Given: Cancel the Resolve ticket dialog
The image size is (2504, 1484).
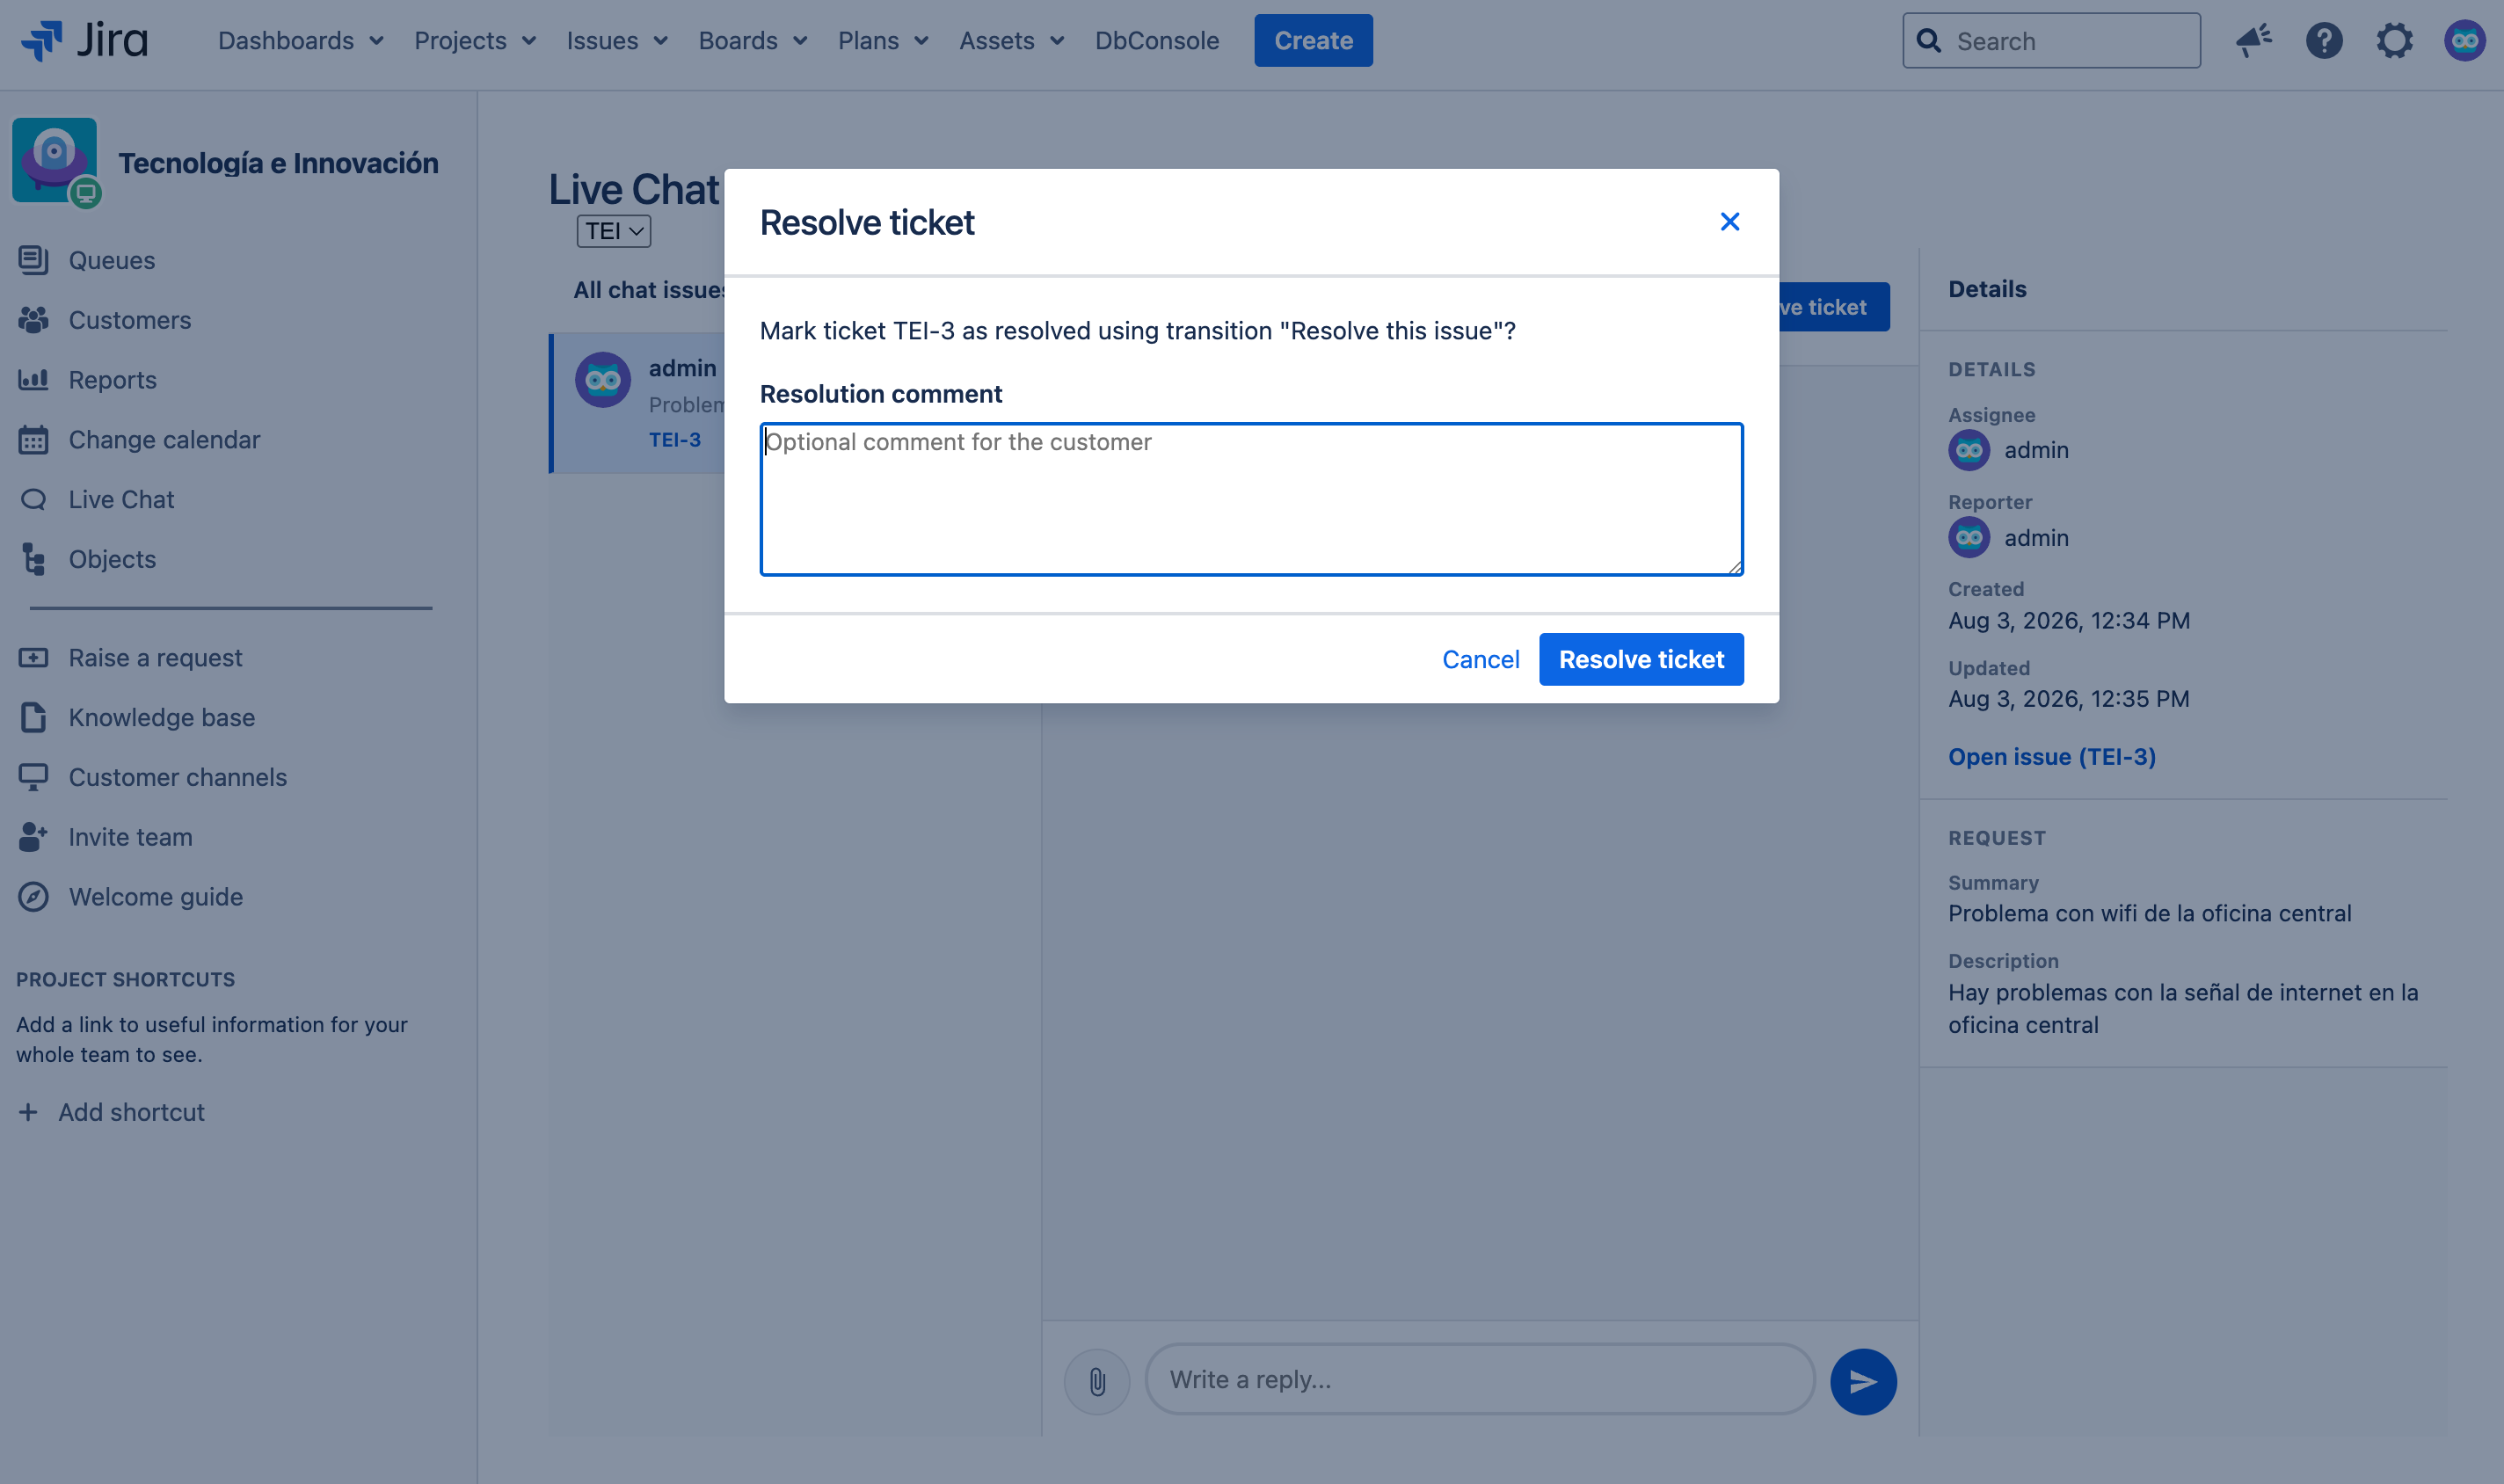Looking at the screenshot, I should coord(1480,659).
